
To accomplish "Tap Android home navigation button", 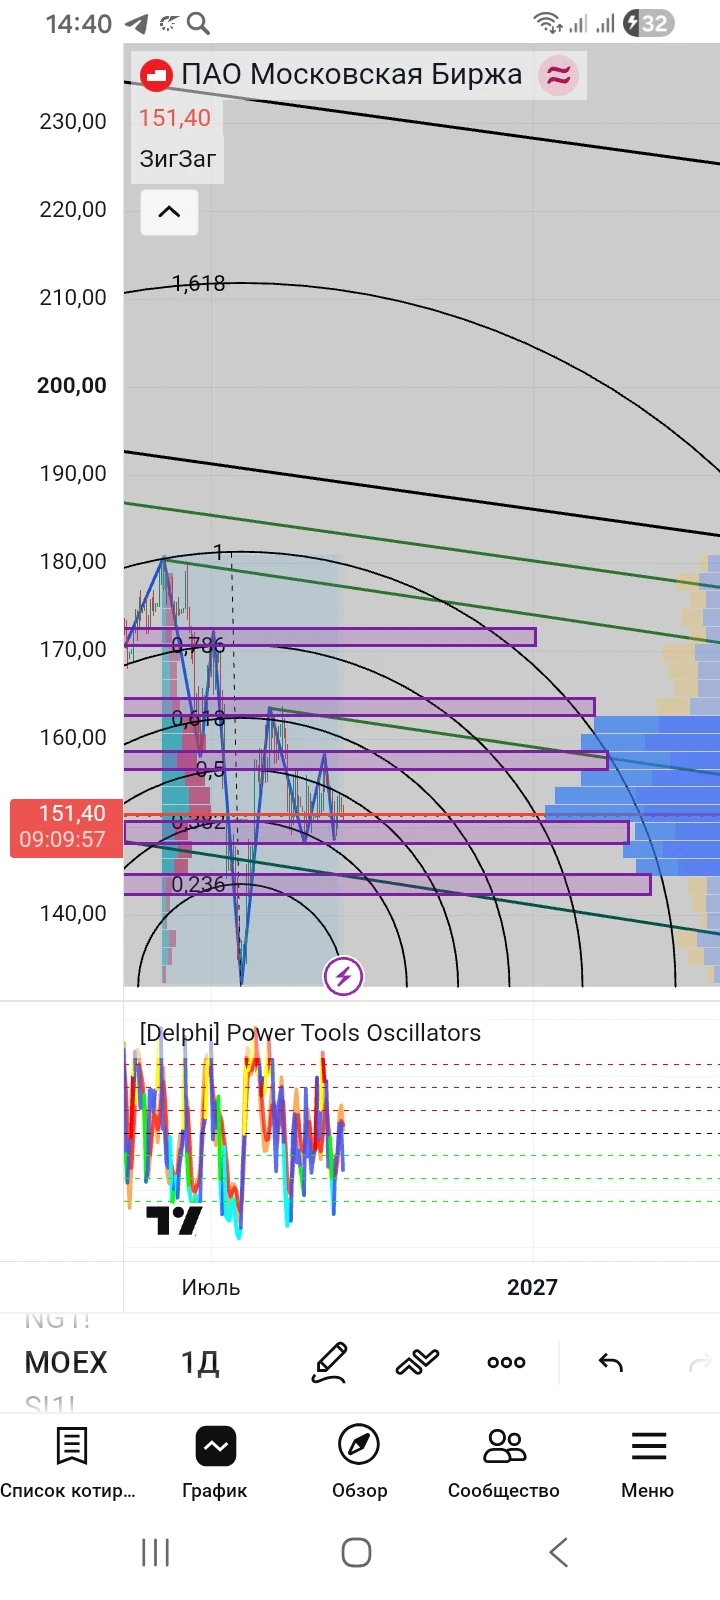I will tap(357, 1553).
